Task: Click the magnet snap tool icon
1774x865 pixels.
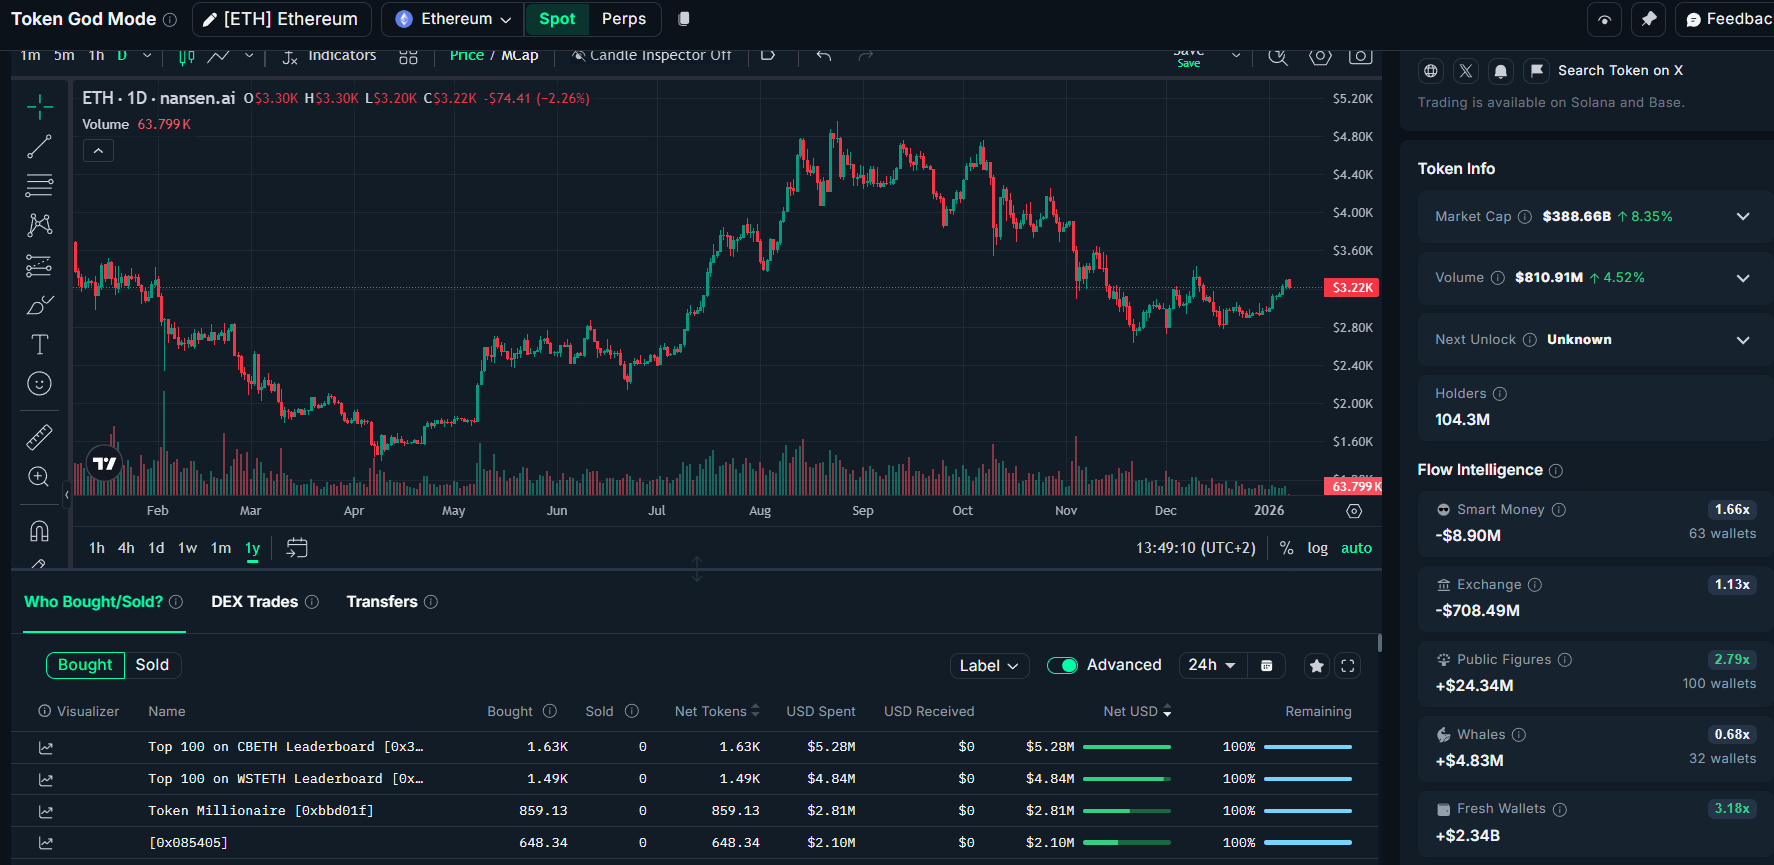Action: (39, 531)
